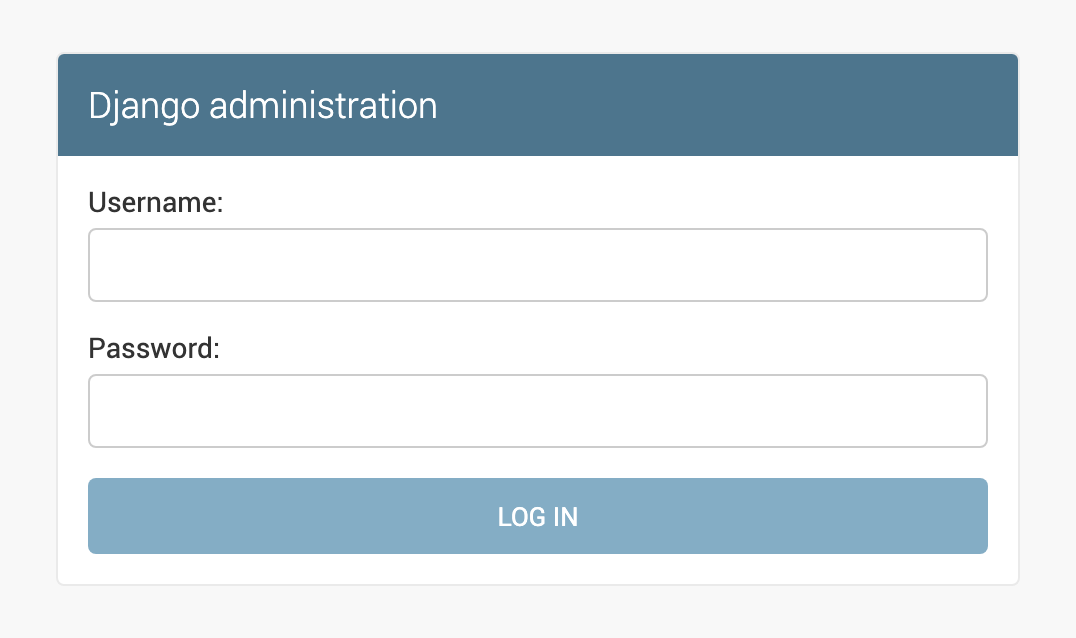Viewport: 1076px width, 638px height.
Task: Activate the second form field
Action: [538, 411]
